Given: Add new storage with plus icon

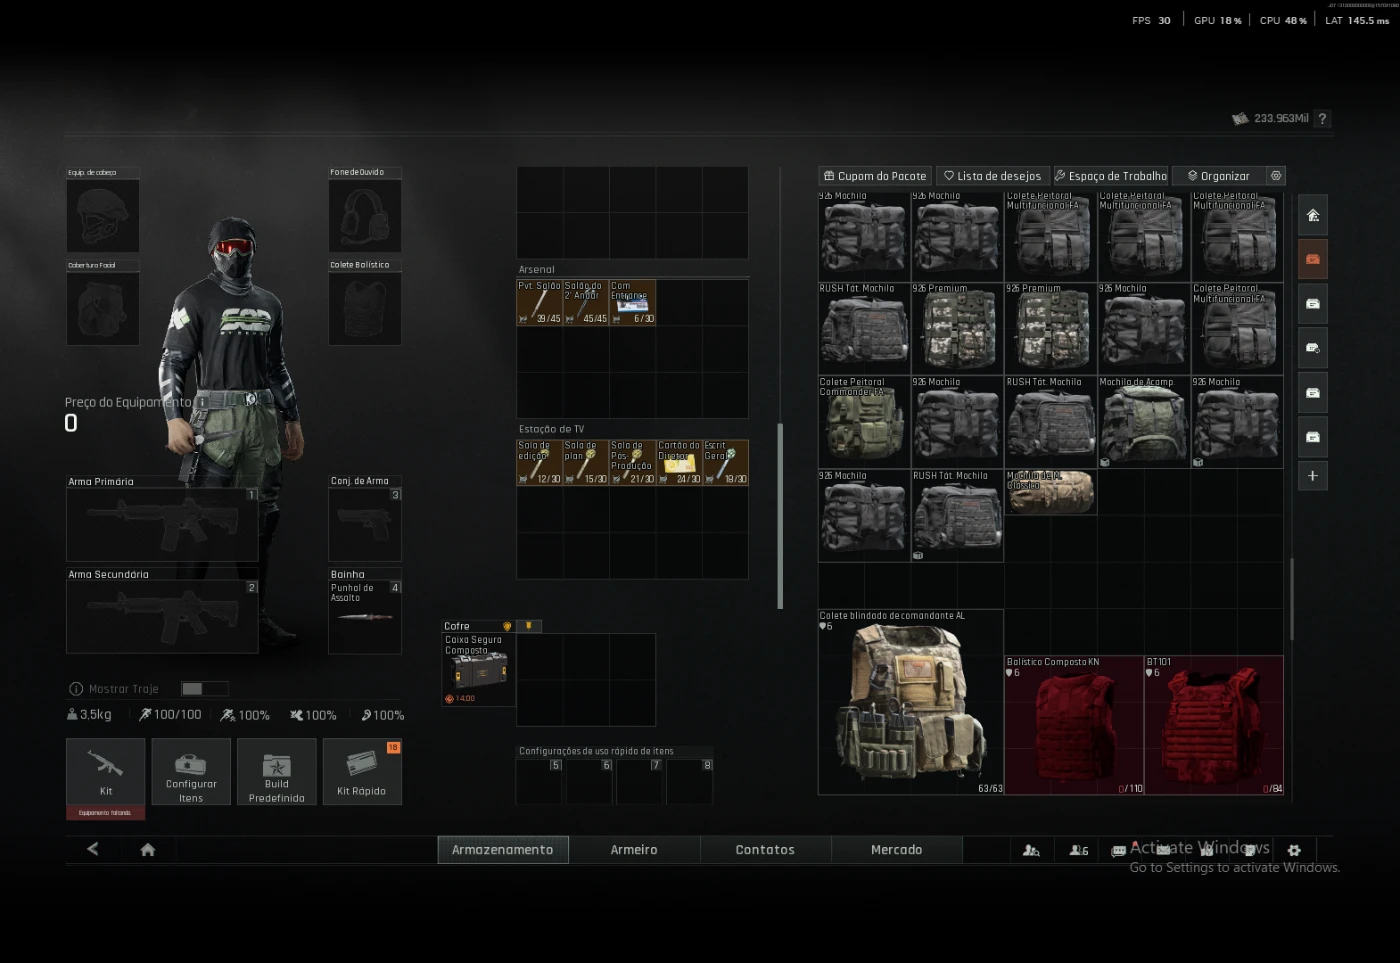Looking at the screenshot, I should (x=1312, y=476).
